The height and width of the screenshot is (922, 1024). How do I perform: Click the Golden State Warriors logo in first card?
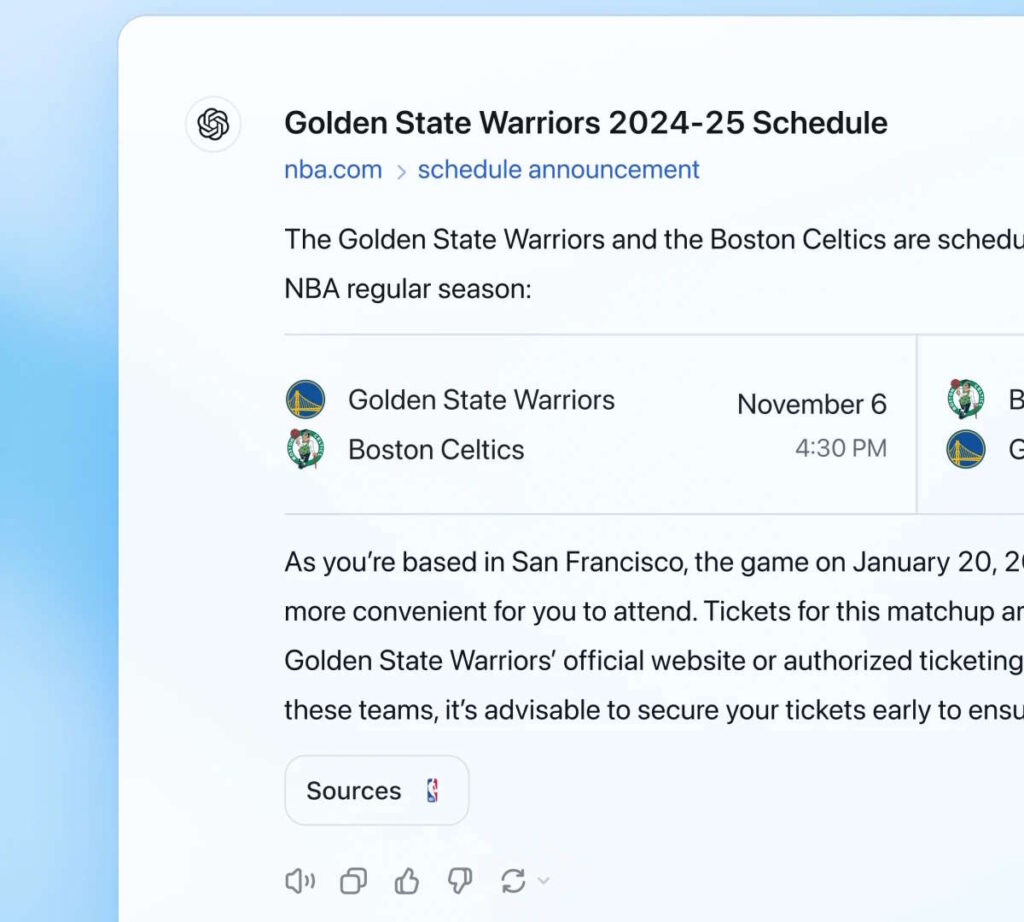(x=306, y=399)
